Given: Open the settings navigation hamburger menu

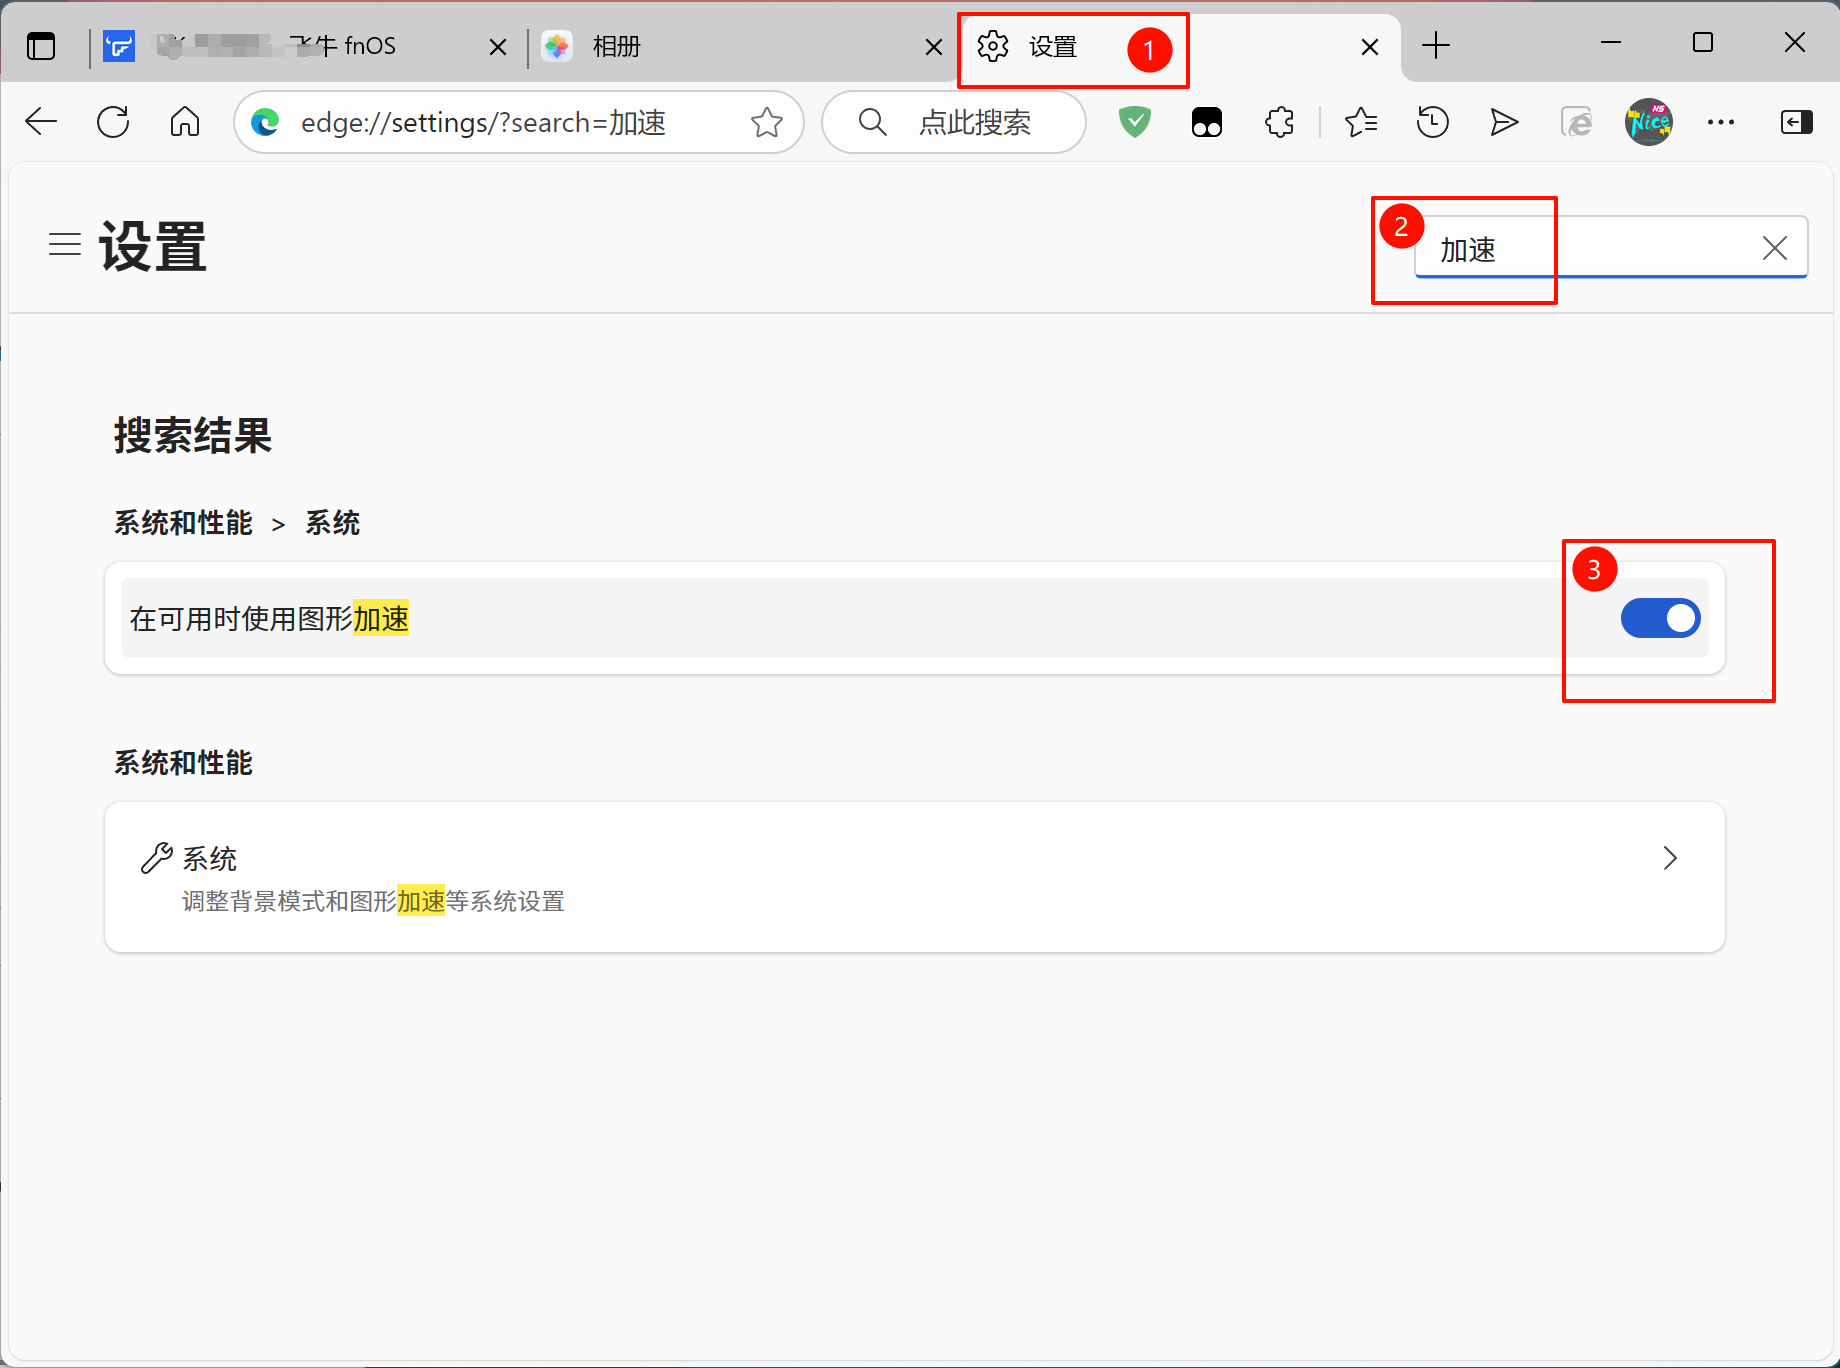Looking at the screenshot, I should click(65, 244).
